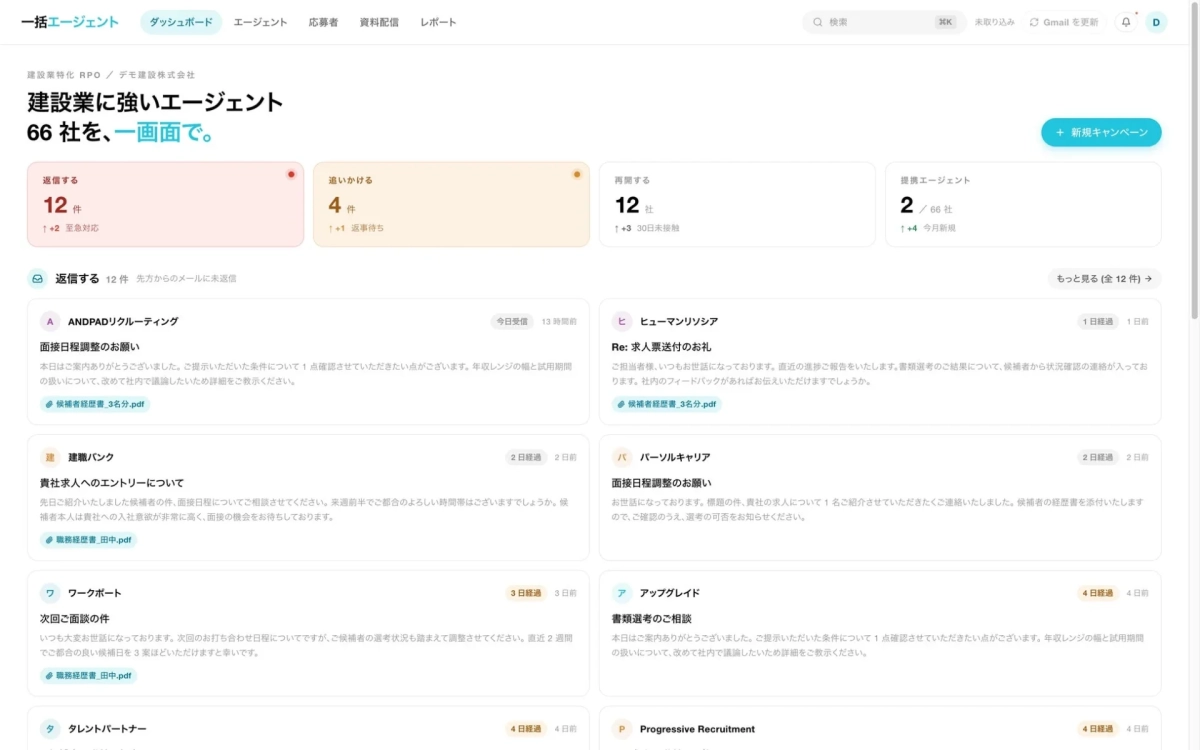Click the パーソルキャリア avatar パ
Viewport: 1200px width, 750px height.
622,457
